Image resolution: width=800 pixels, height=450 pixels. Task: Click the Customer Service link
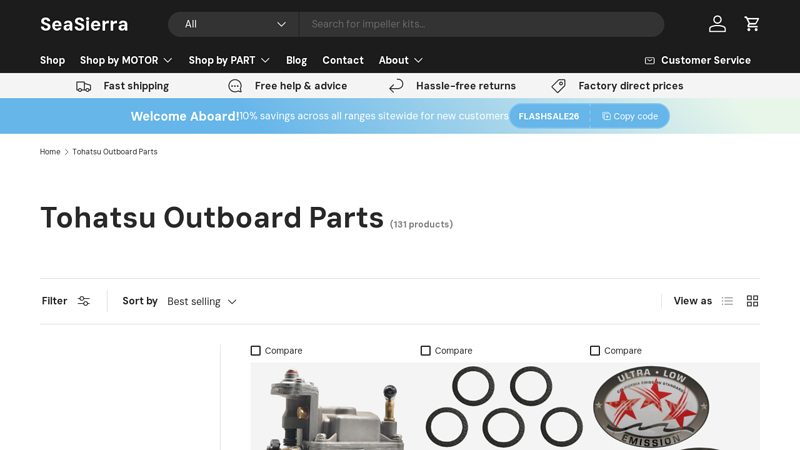(697, 60)
